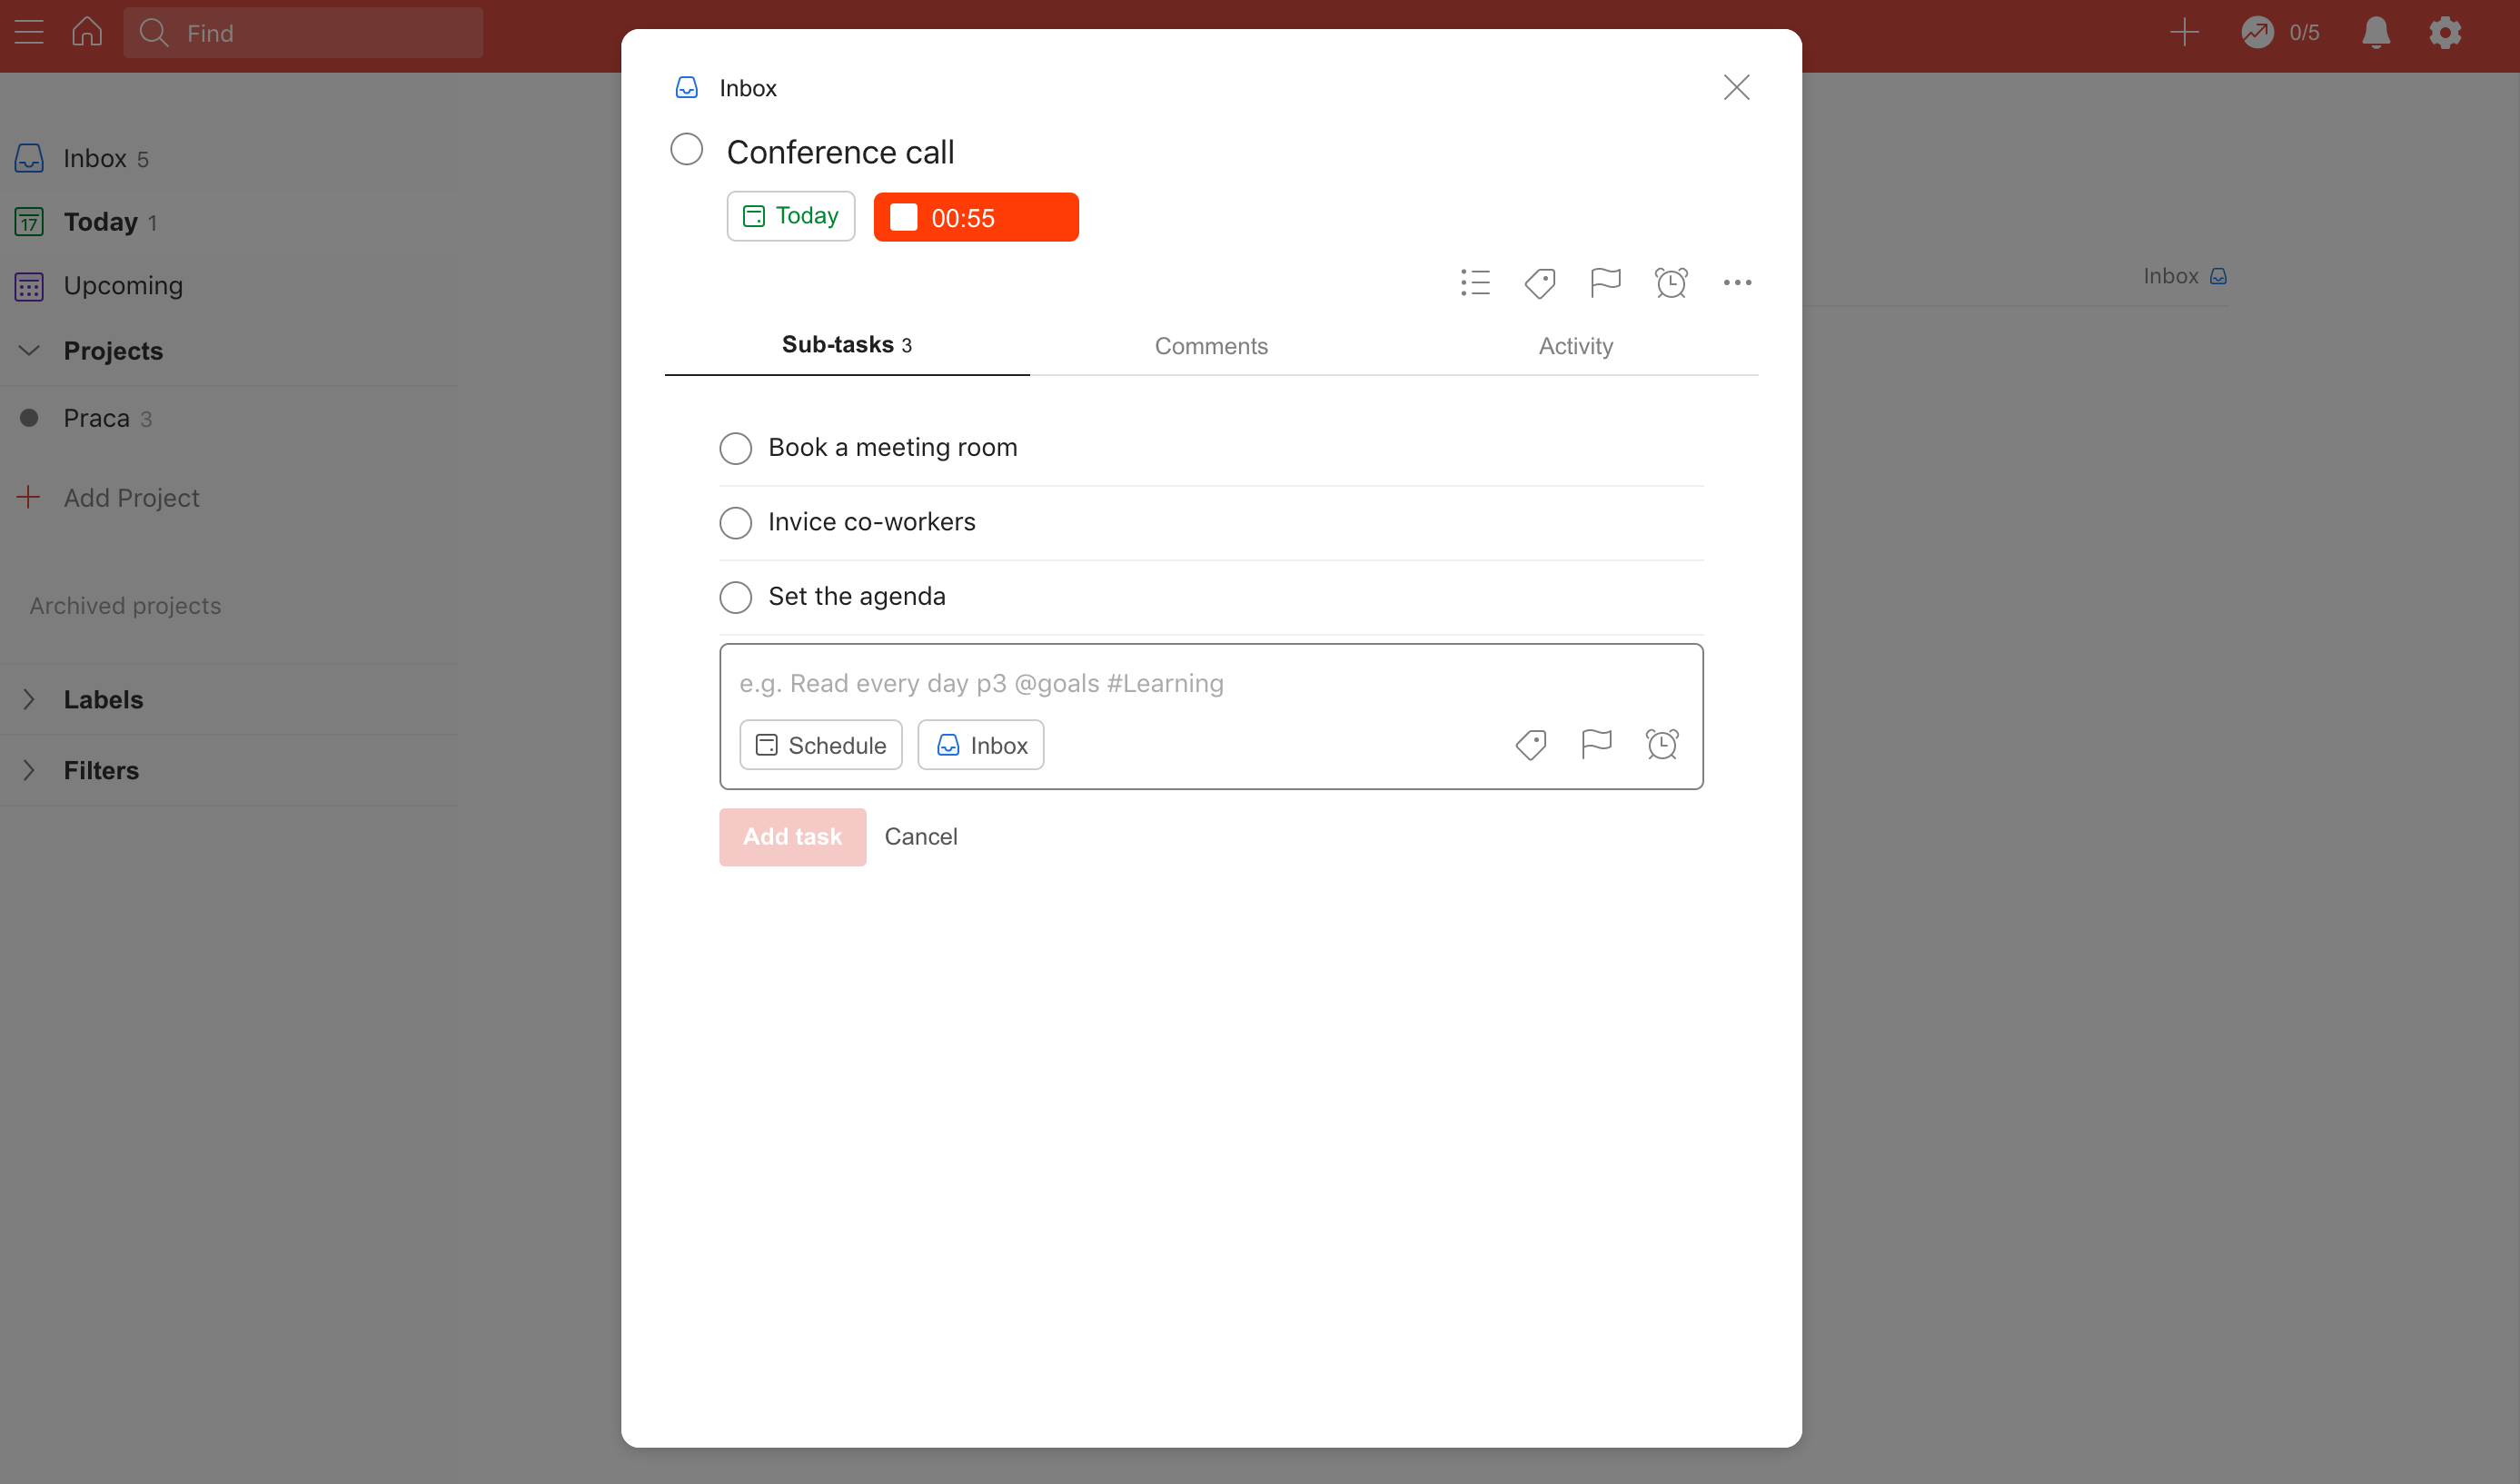The height and width of the screenshot is (1484, 2520).
Task: Add label via tag icon in editor
Action: point(1530,745)
